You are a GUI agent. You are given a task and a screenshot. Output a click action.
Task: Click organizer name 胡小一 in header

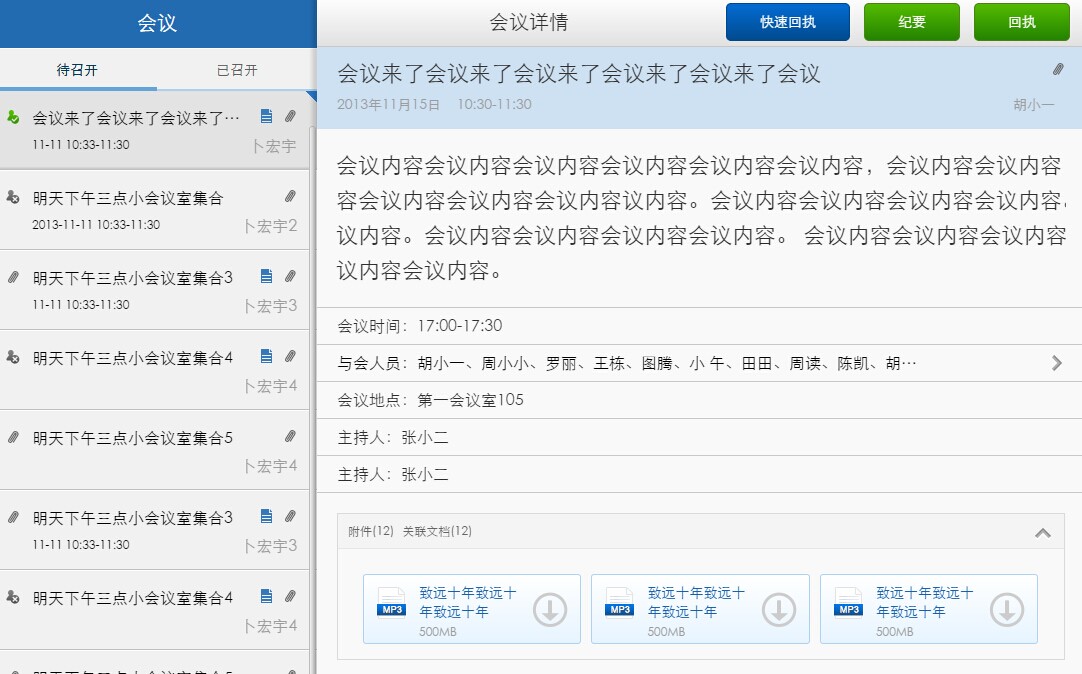pyautogui.click(x=1034, y=105)
